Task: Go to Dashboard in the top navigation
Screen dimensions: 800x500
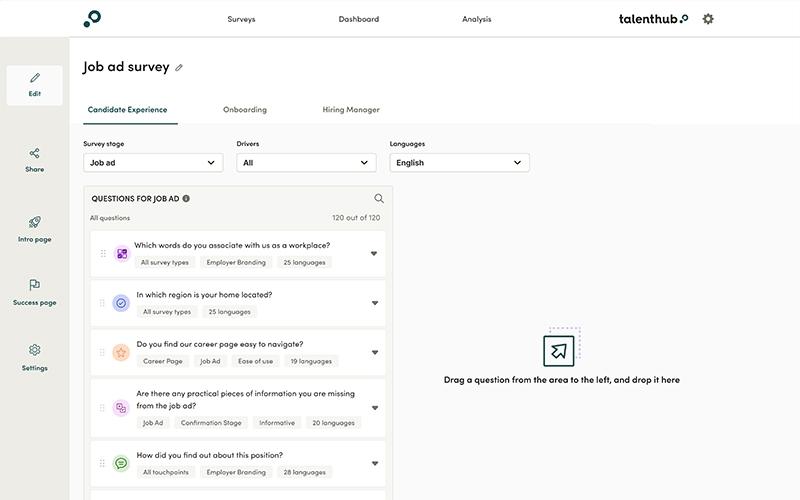Action: coord(359,19)
